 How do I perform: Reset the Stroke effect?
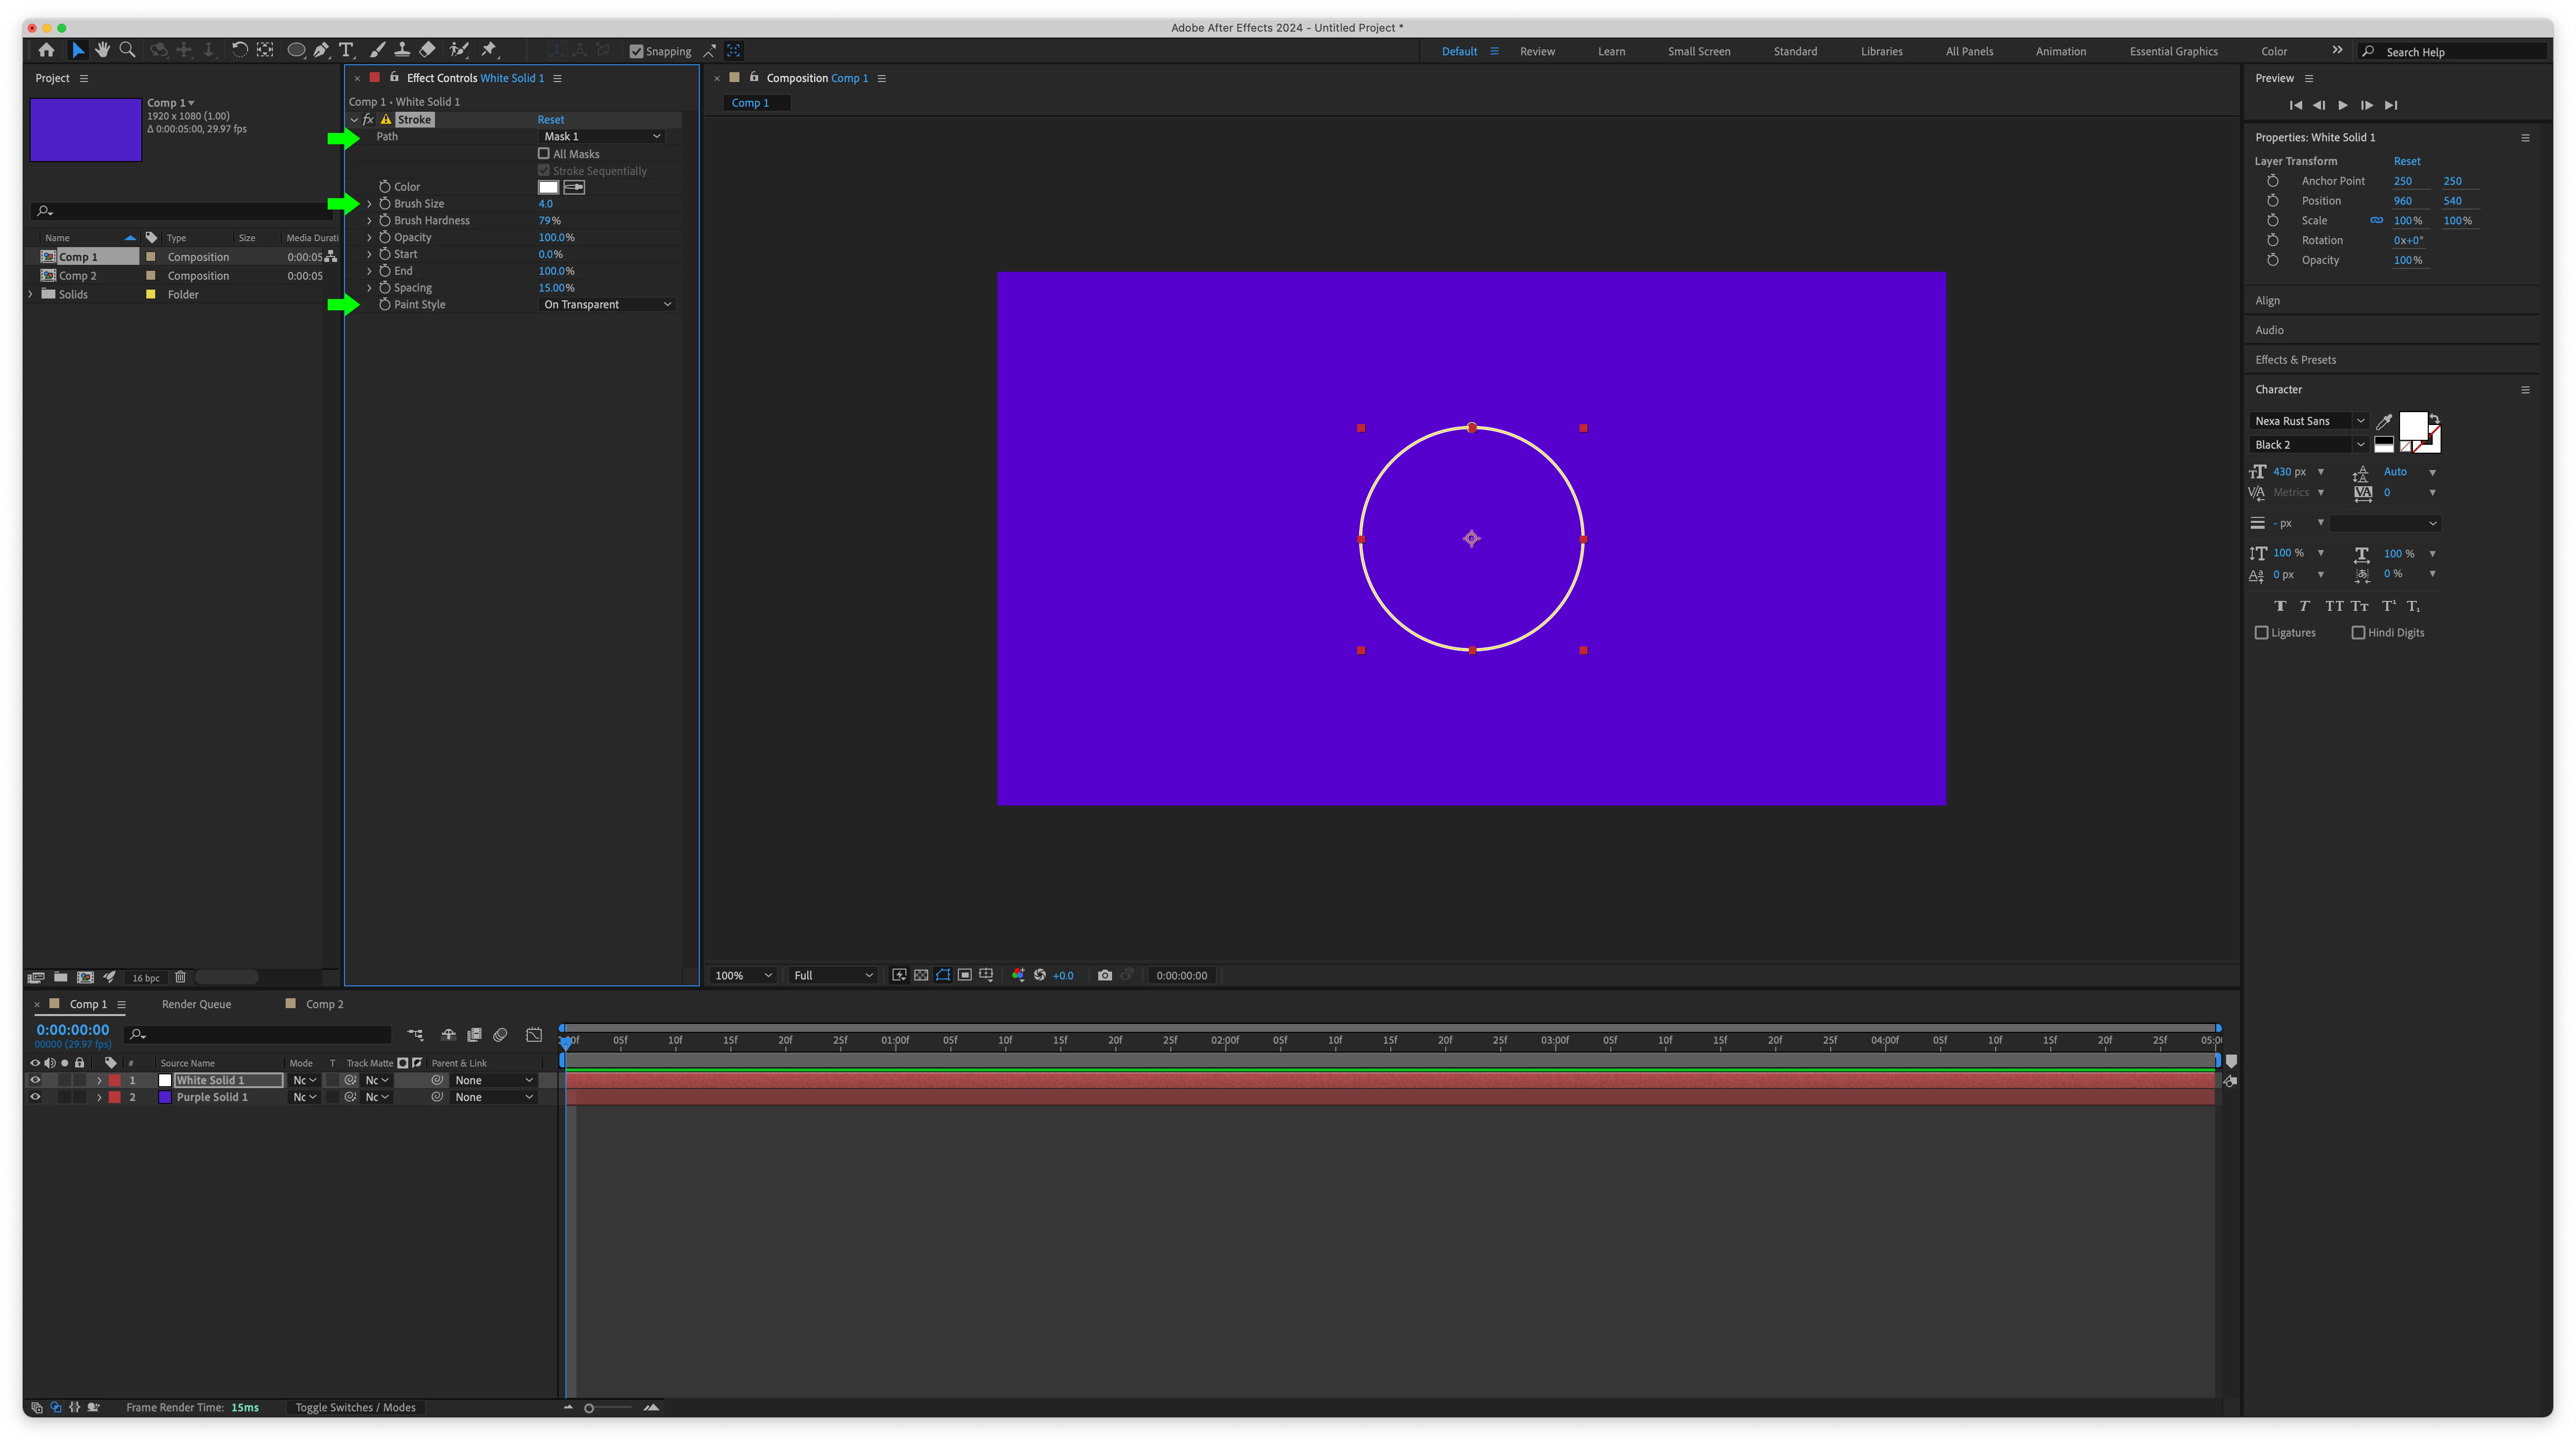[550, 120]
